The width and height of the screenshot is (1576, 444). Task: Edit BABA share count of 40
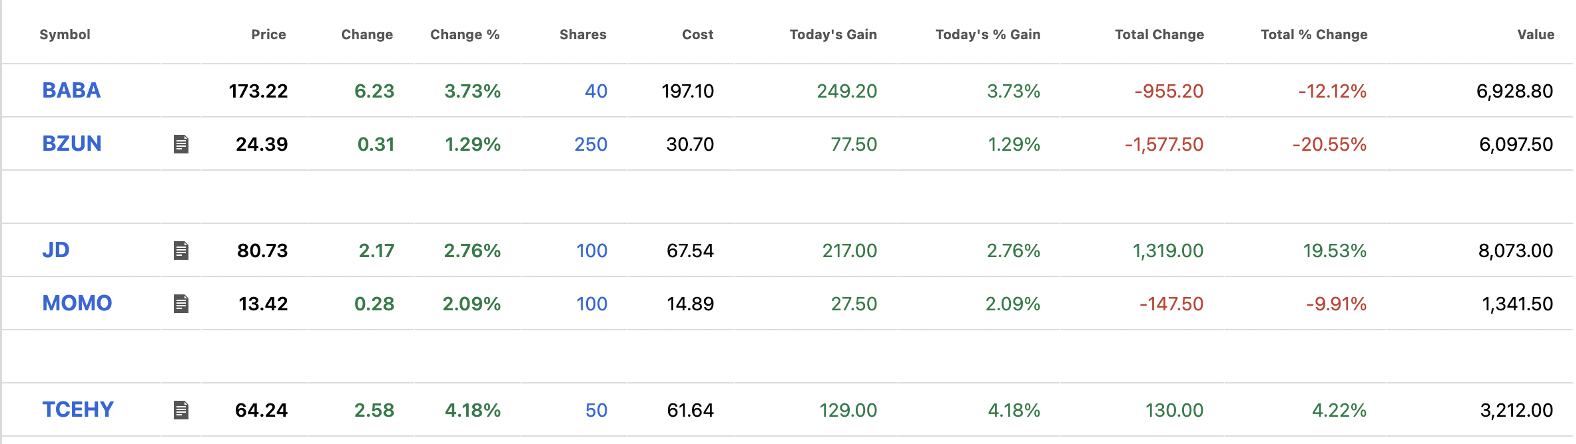596,92
